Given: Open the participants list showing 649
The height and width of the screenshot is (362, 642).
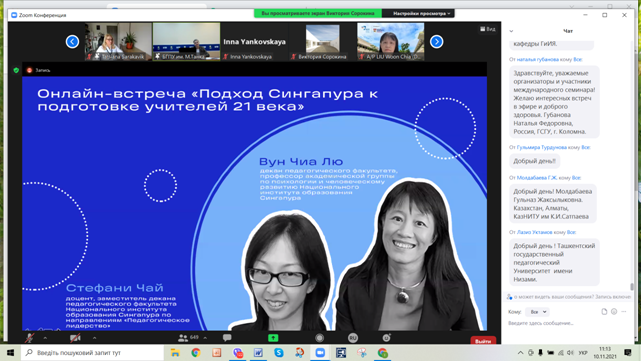Looking at the screenshot, I should (x=188, y=338).
